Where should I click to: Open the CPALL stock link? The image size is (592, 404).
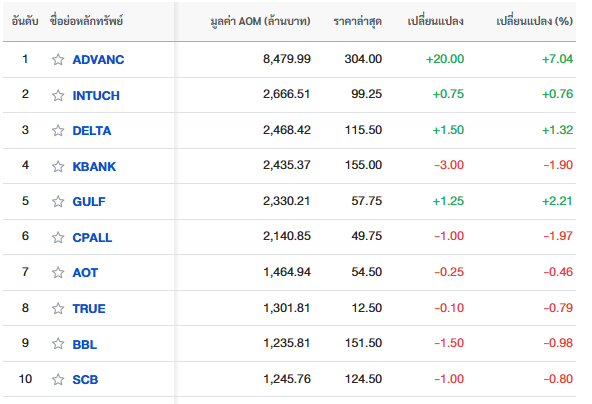point(92,237)
